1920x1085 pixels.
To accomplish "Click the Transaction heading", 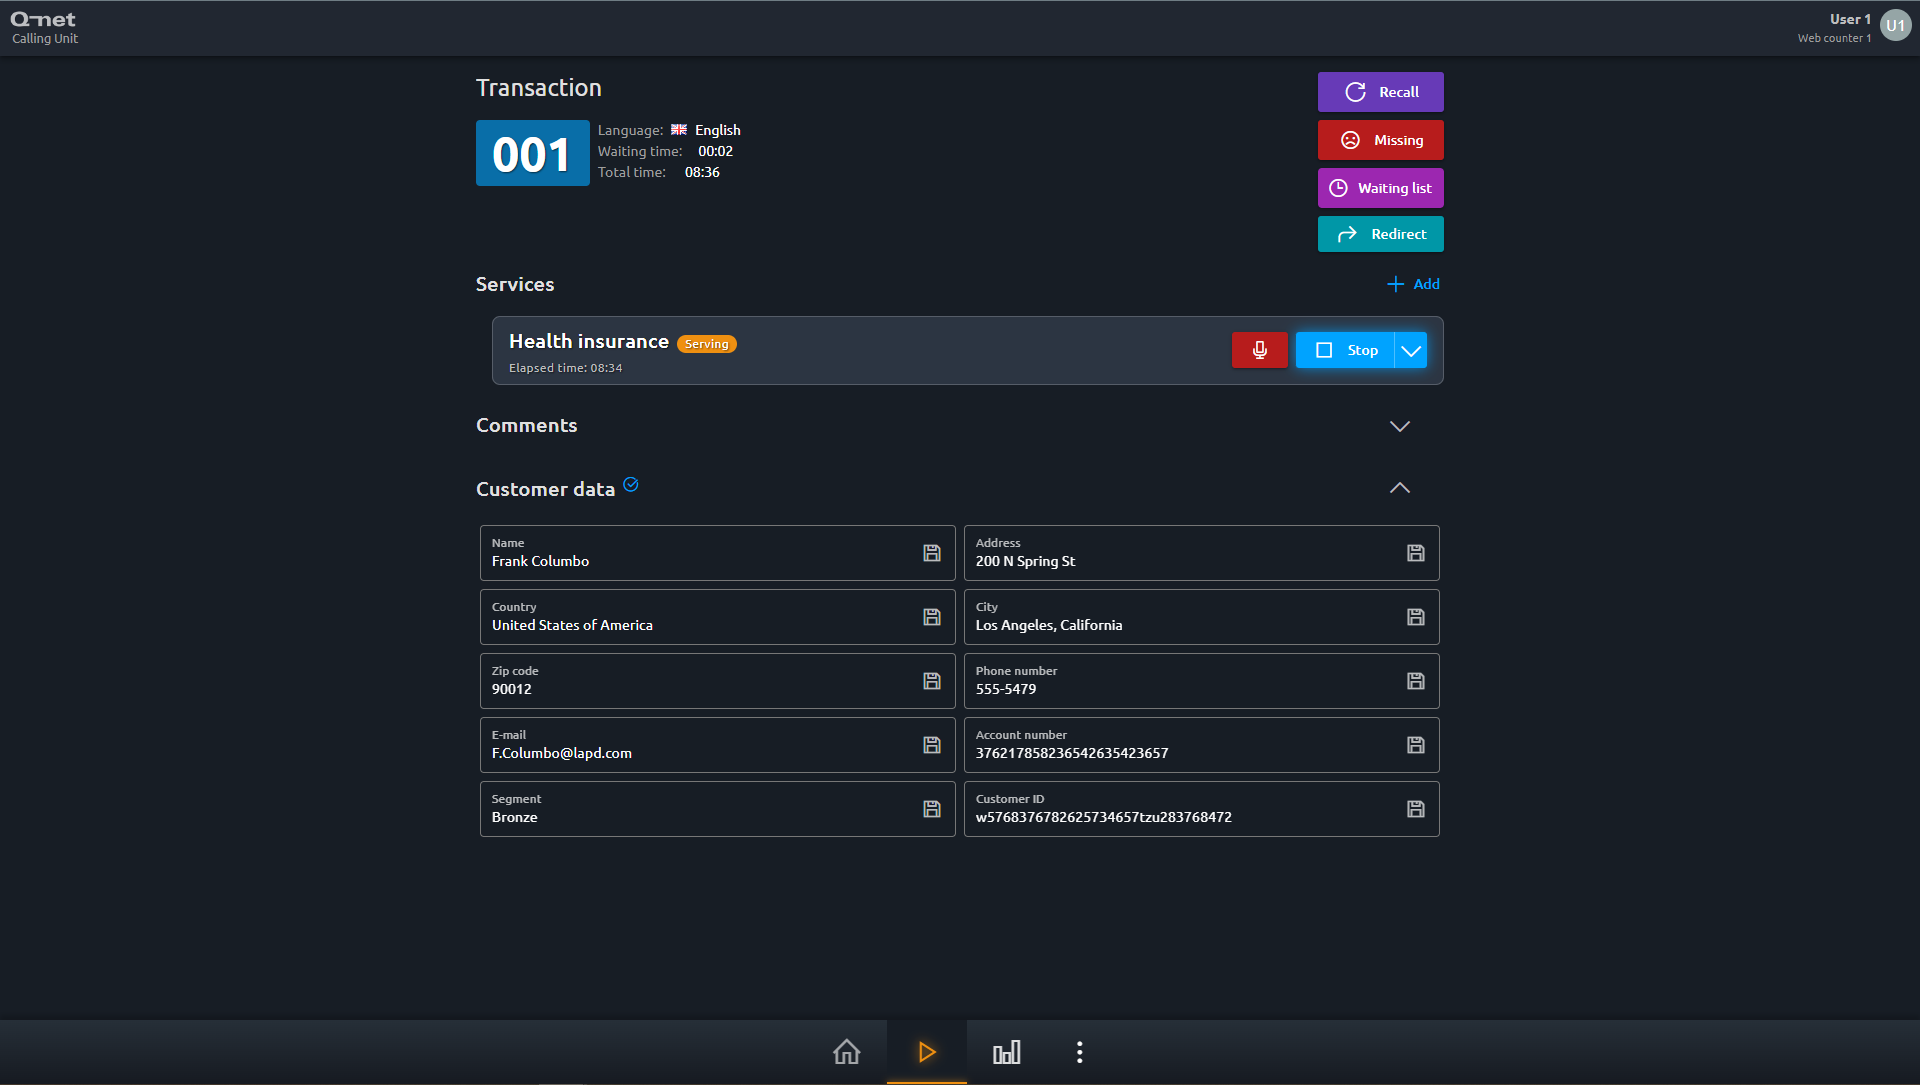I will [x=539, y=88].
